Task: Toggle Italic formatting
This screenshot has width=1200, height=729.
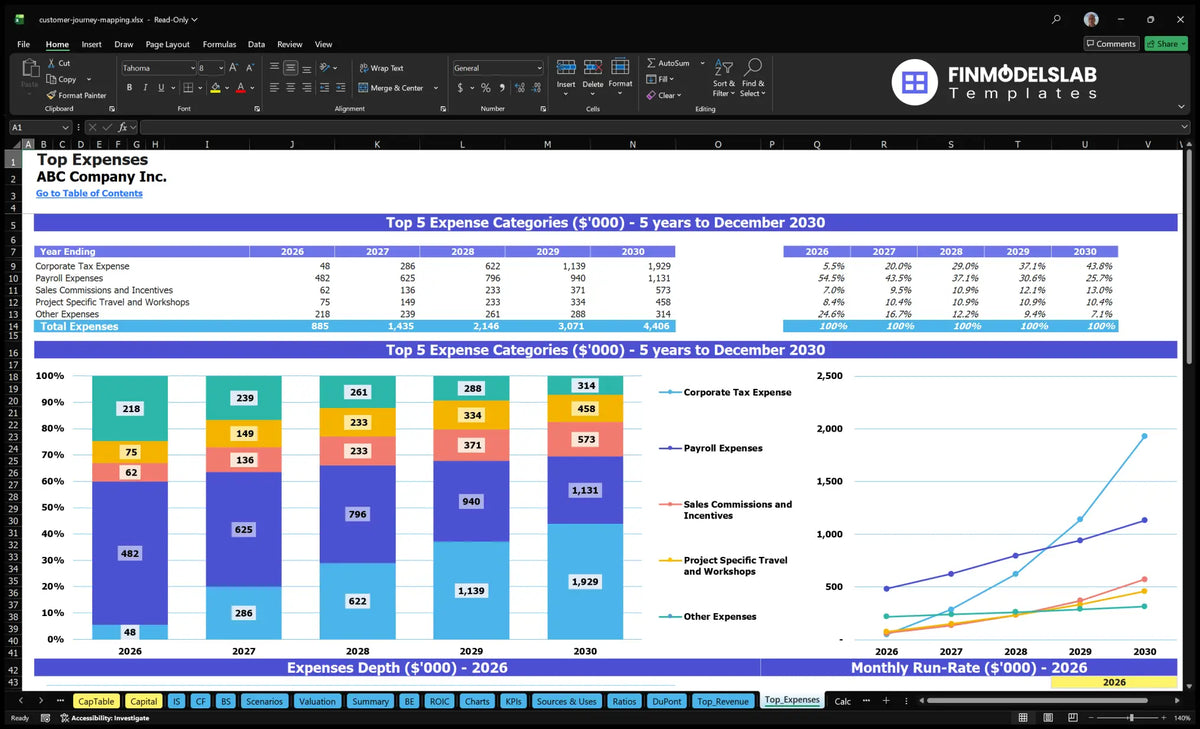Action: (144, 88)
